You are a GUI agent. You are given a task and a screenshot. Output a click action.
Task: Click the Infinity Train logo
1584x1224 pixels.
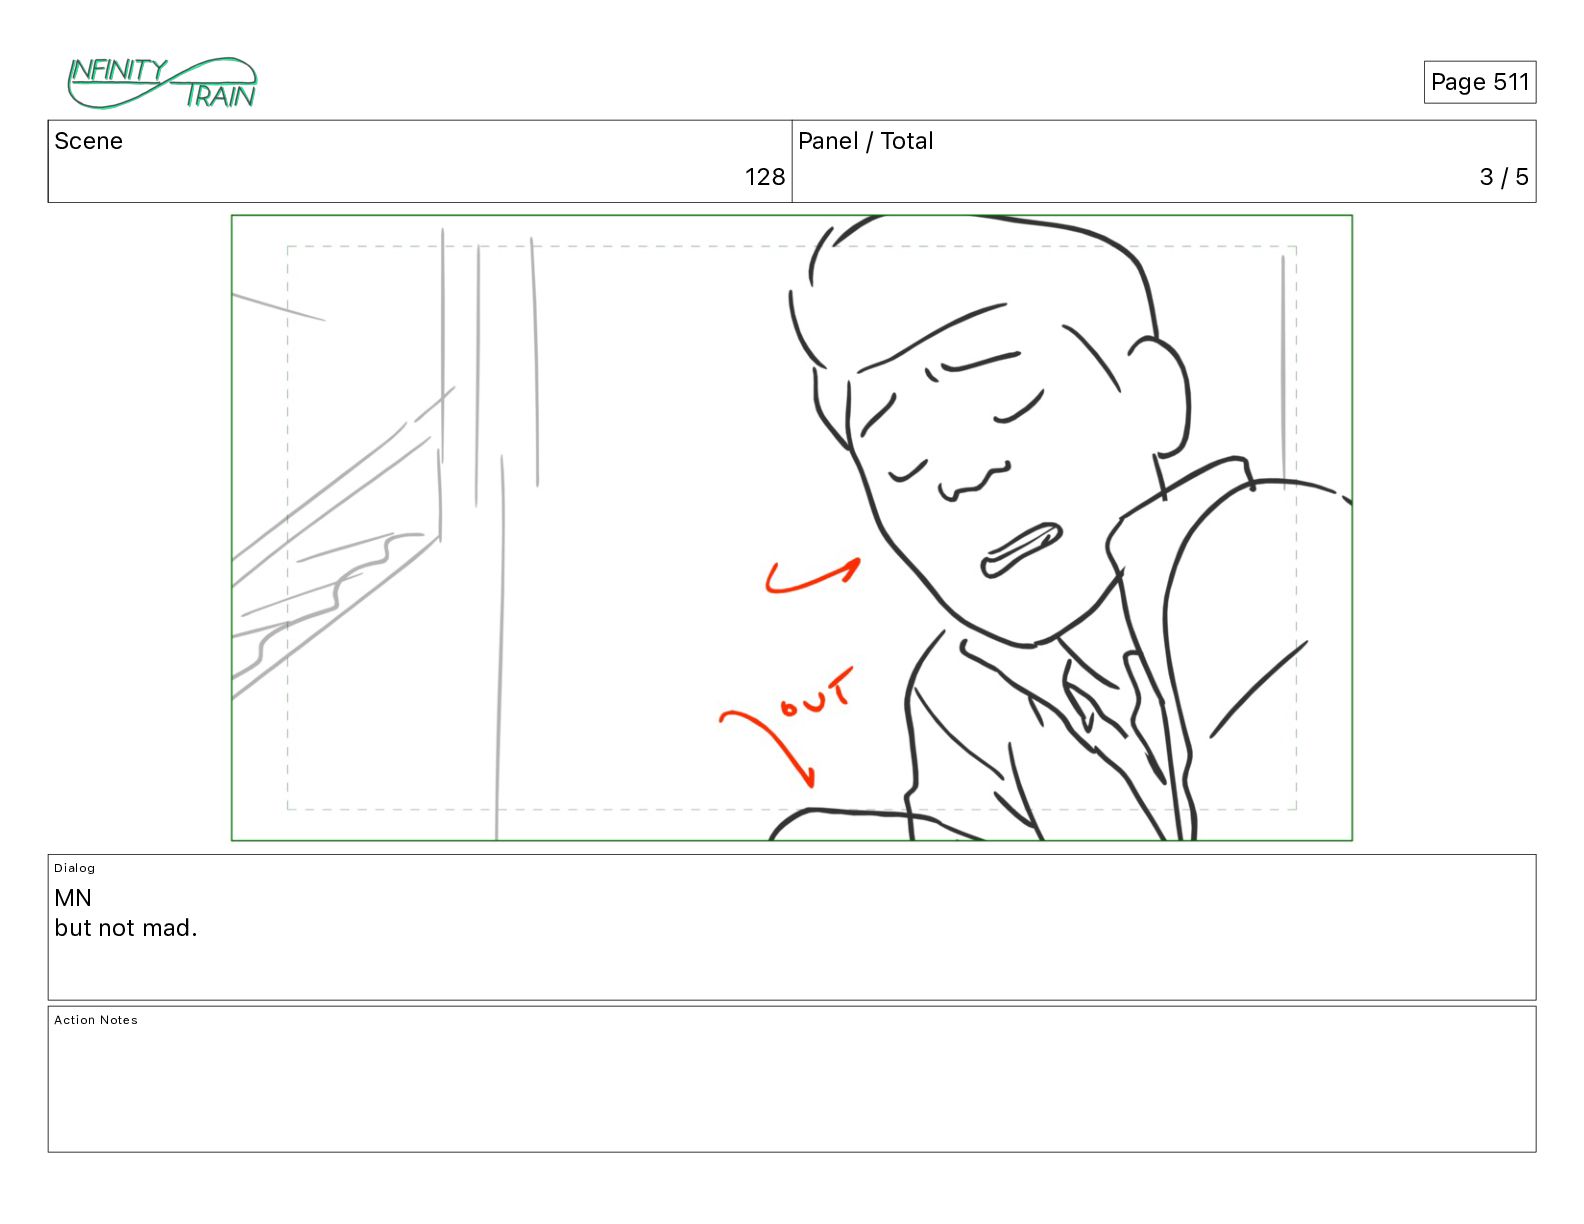coord(162,83)
